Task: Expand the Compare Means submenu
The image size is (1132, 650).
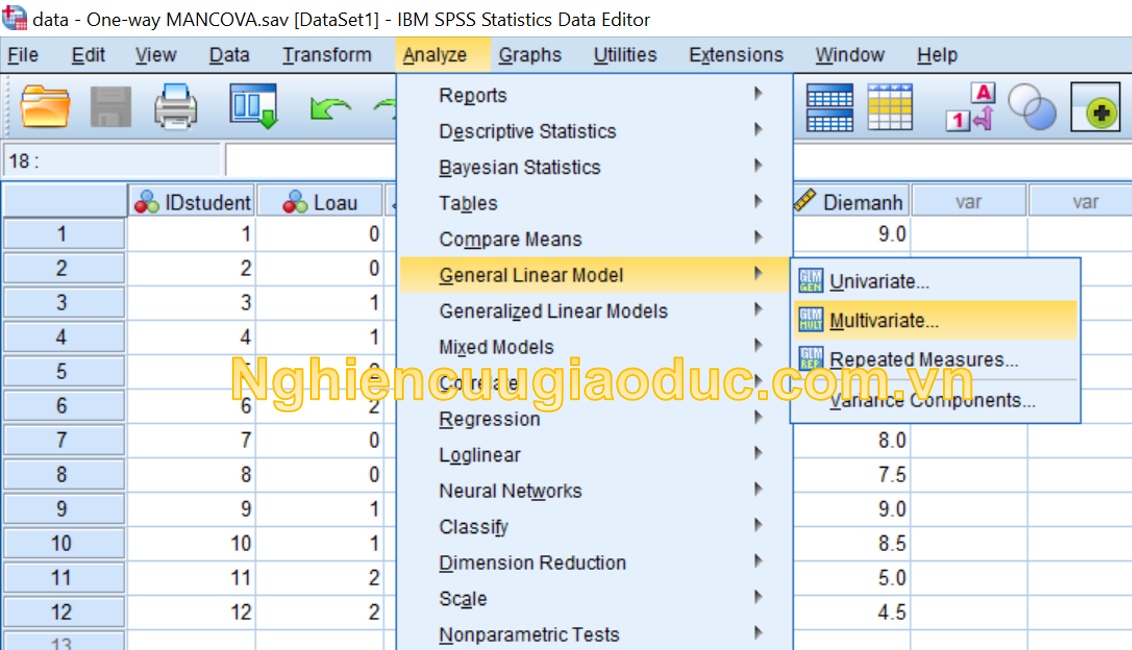Action: coord(510,239)
